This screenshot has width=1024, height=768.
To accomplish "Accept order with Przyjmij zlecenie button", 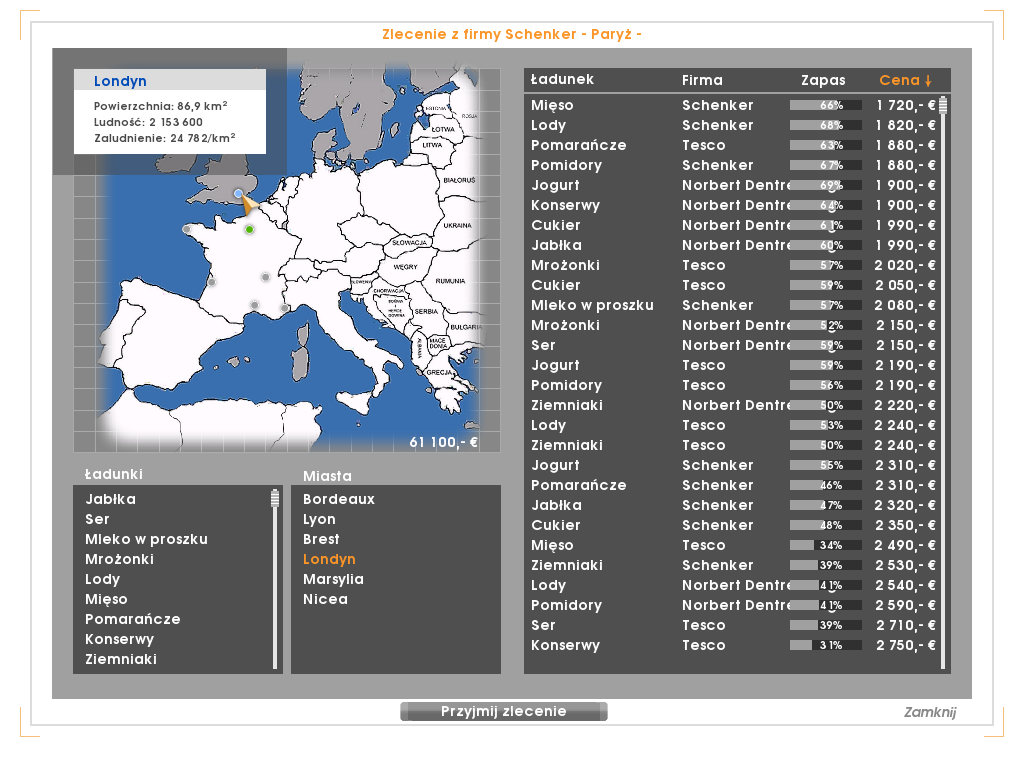I will coord(504,711).
